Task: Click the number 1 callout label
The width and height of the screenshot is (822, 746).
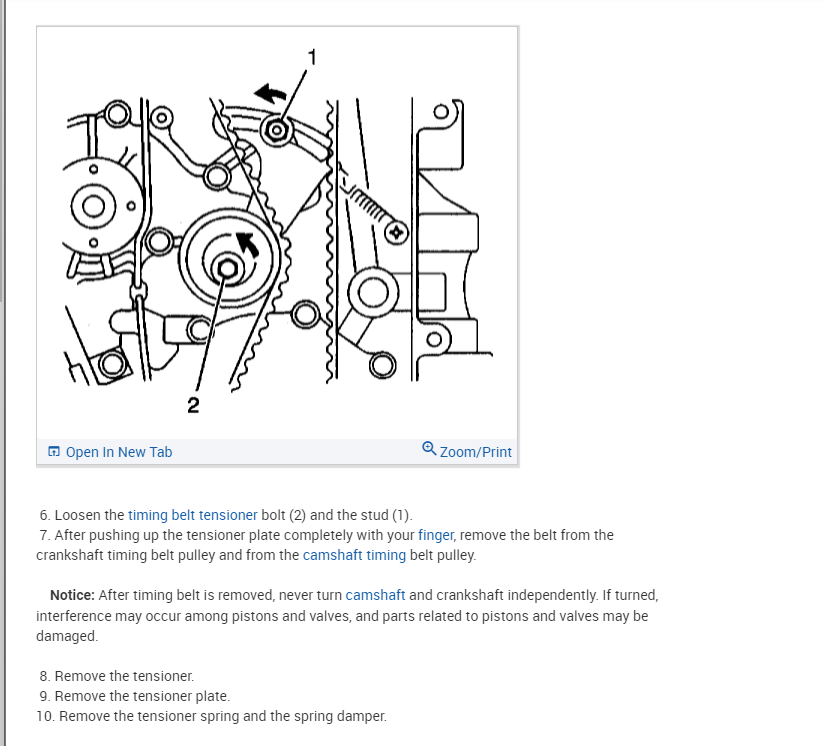Action: click(312, 57)
